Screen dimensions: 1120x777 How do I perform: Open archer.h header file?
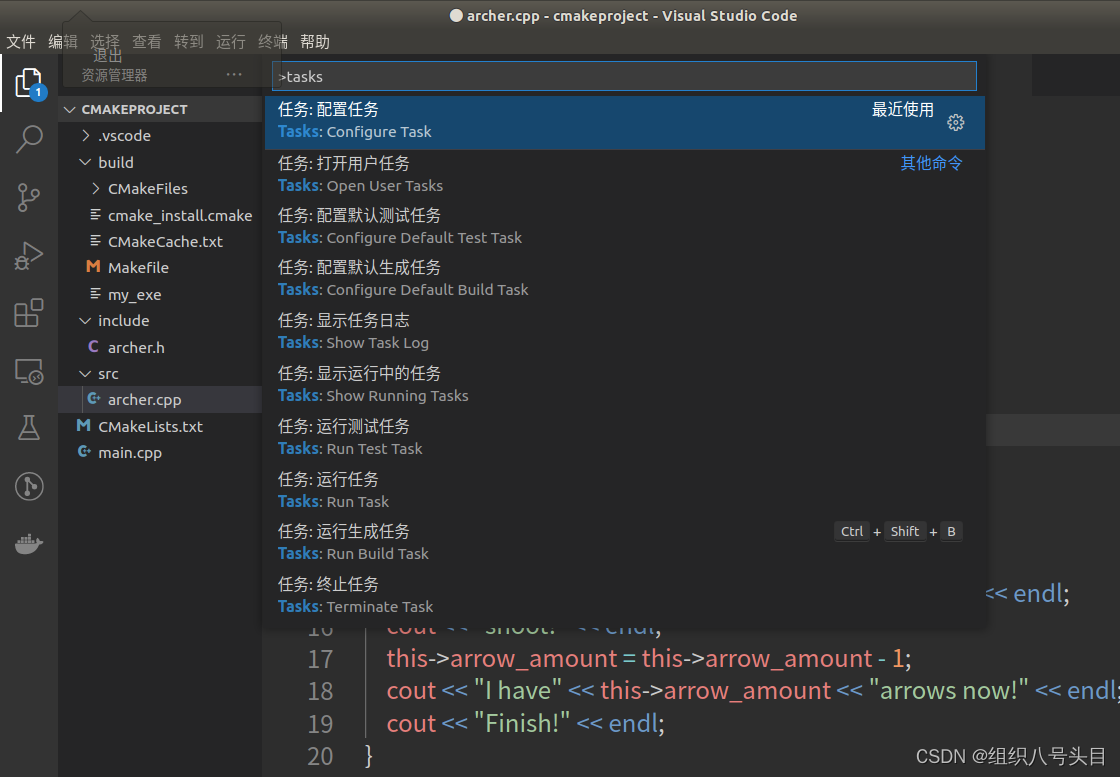161,347
